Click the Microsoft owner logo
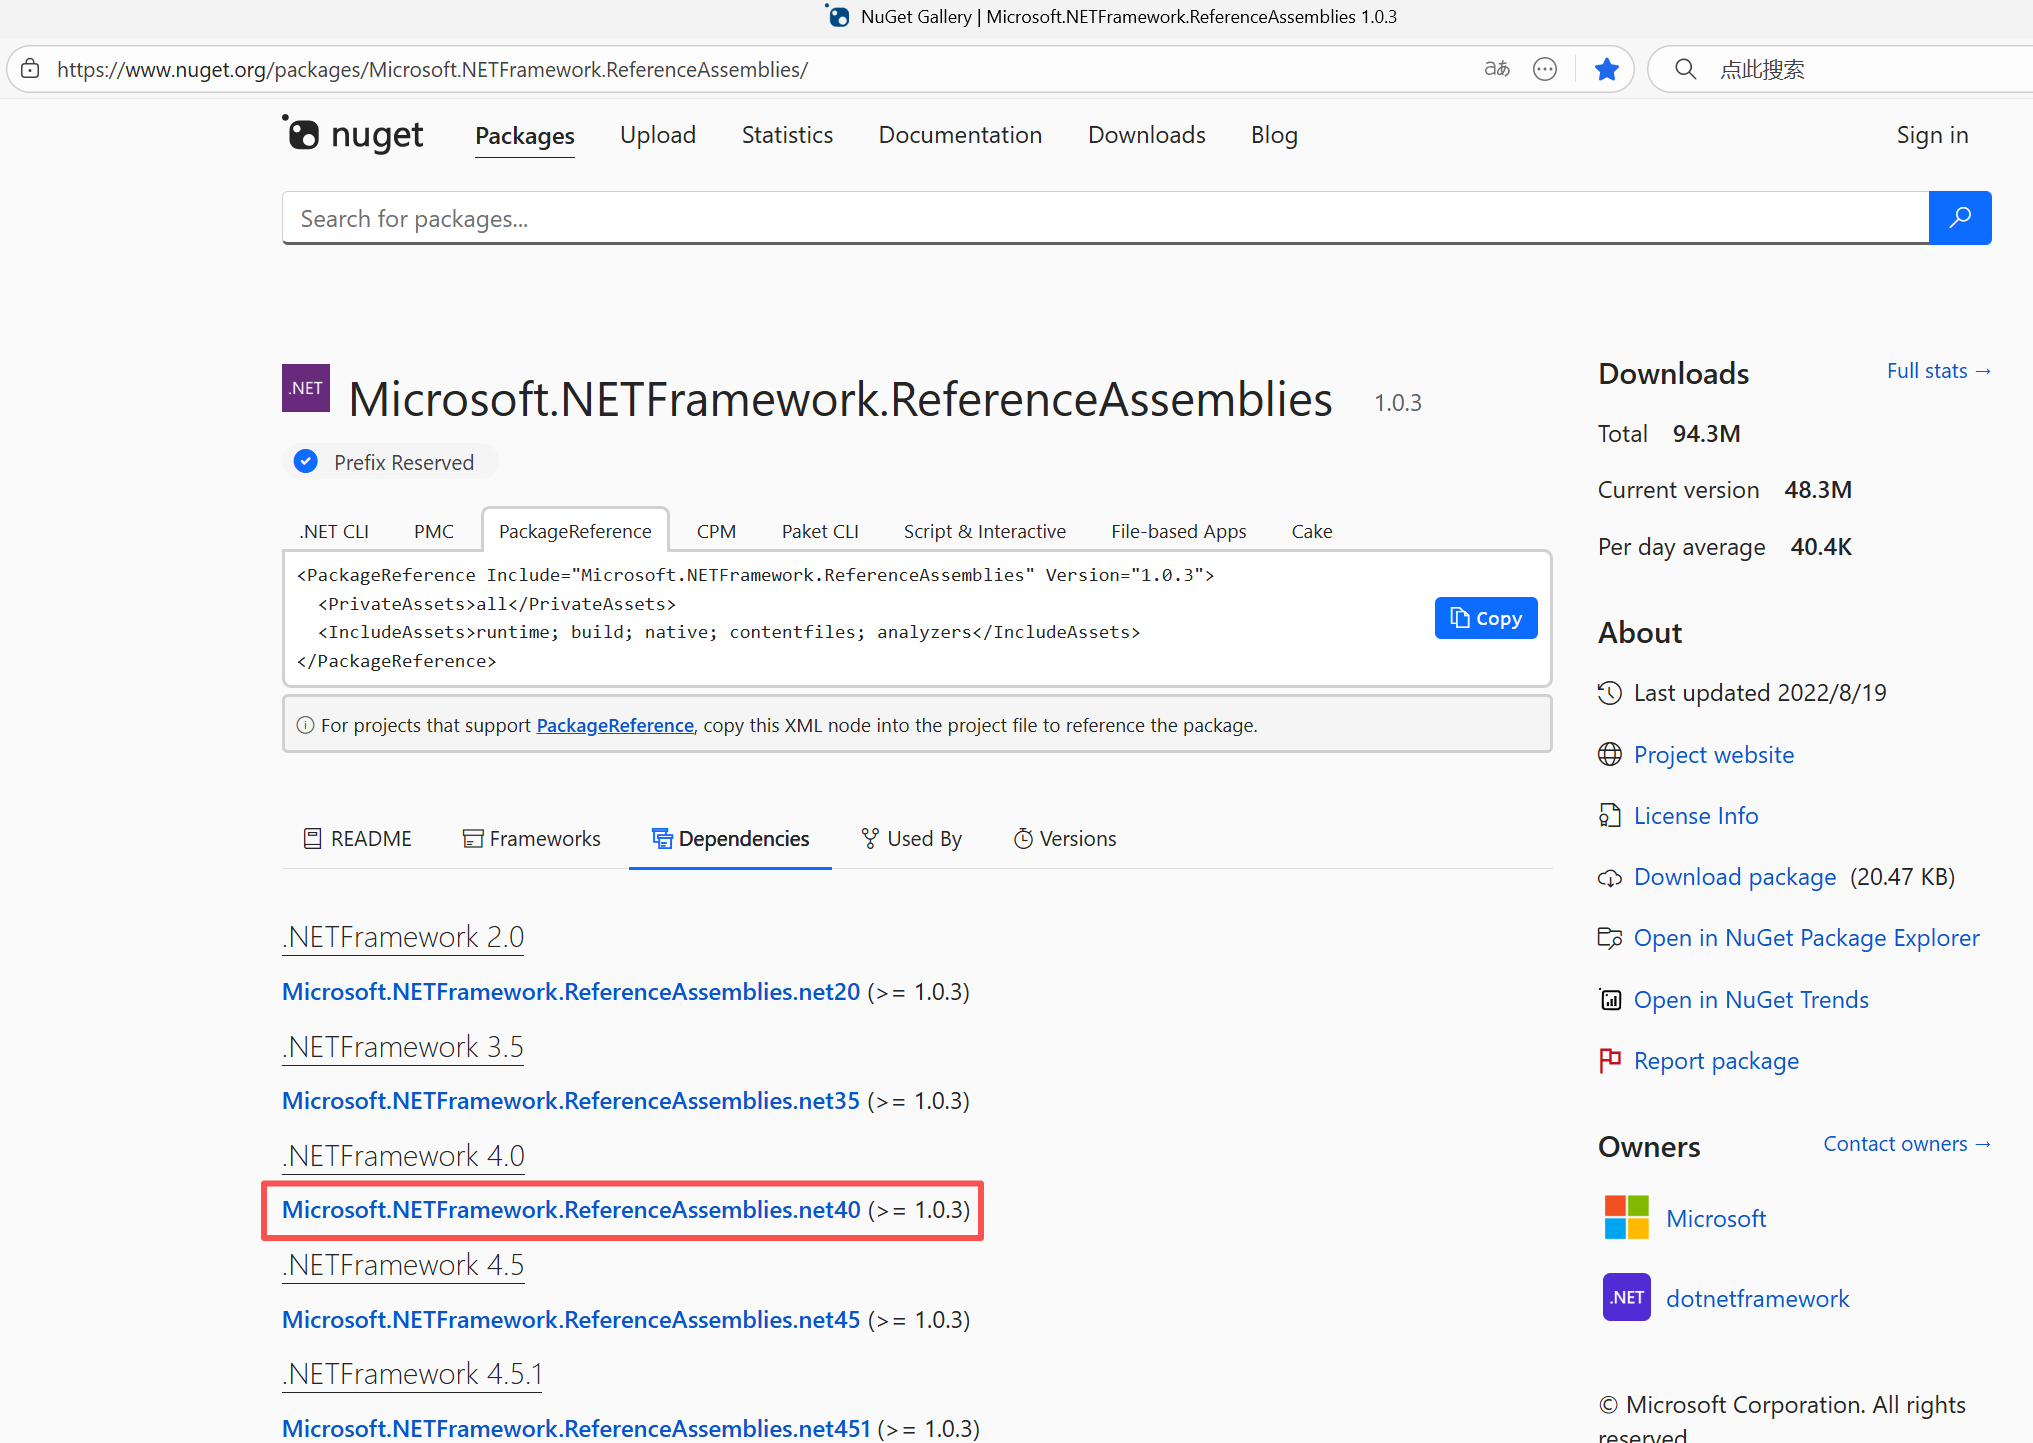2033x1443 pixels. (1626, 1217)
